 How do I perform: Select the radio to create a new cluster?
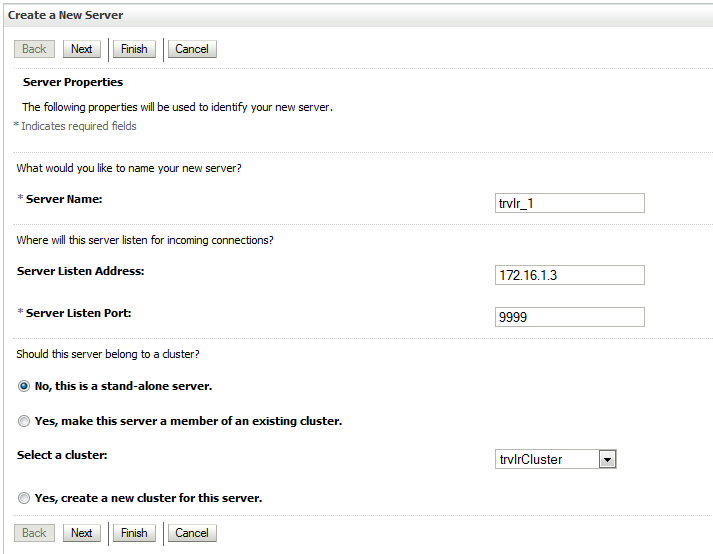(x=24, y=498)
